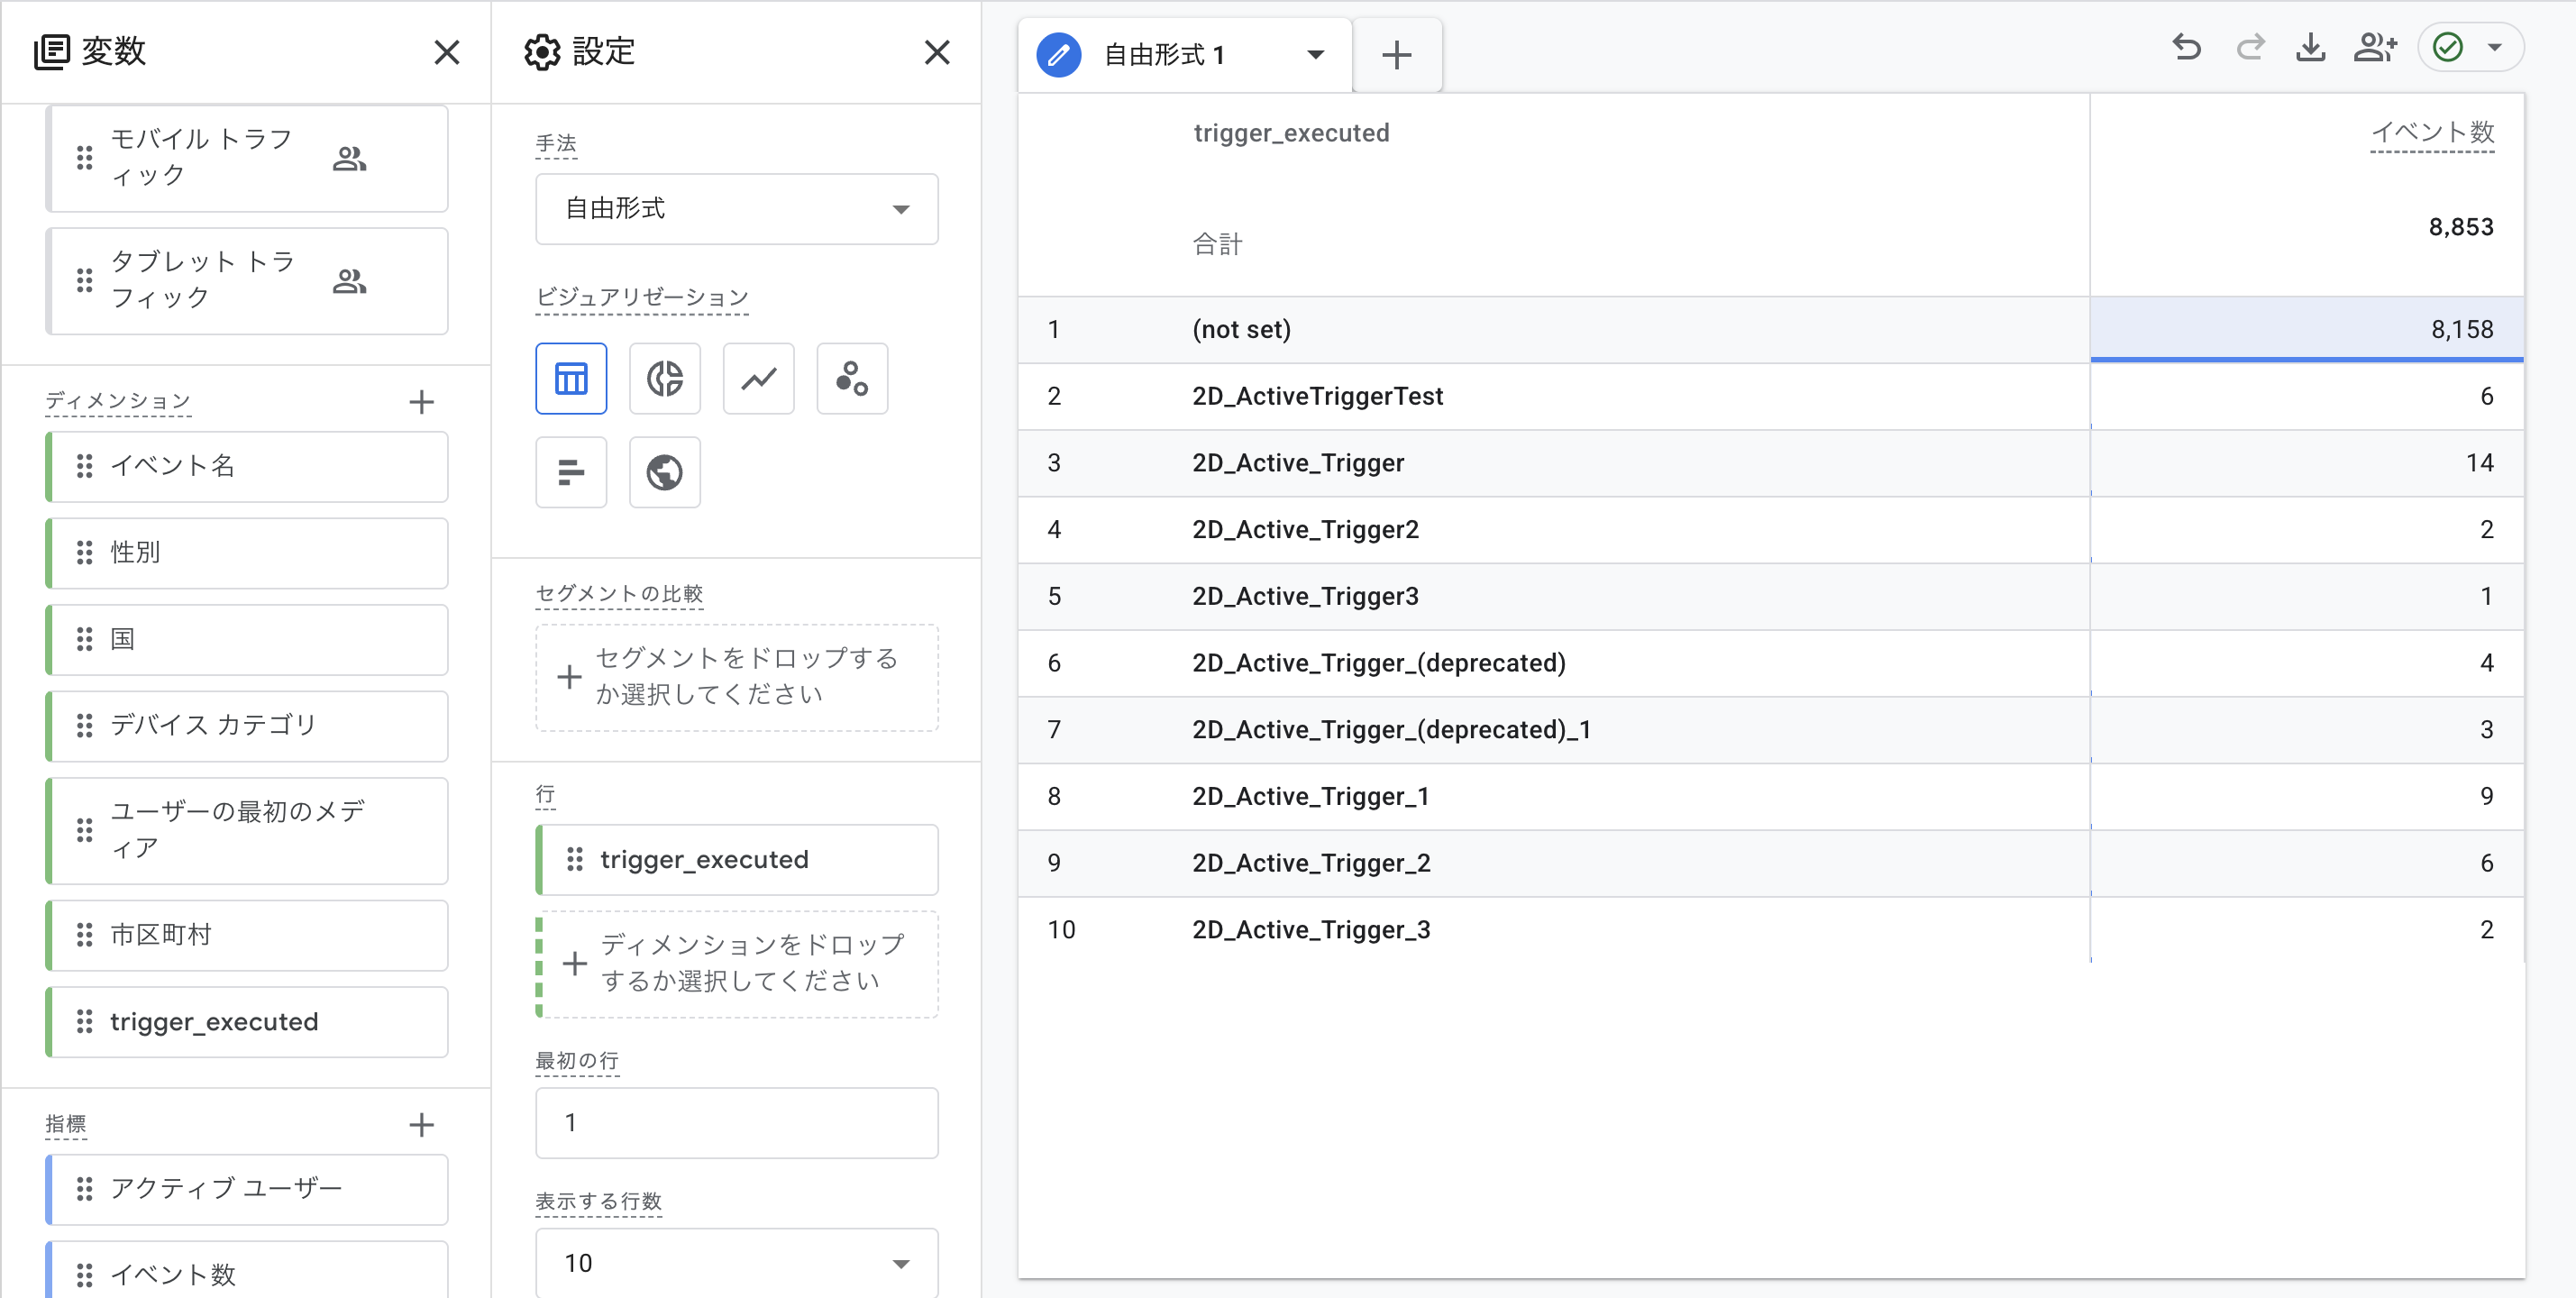Click the 2D_ActiveTriggerTest row
Screen dimensions: 2576x1298
pyautogui.click(x=1771, y=396)
